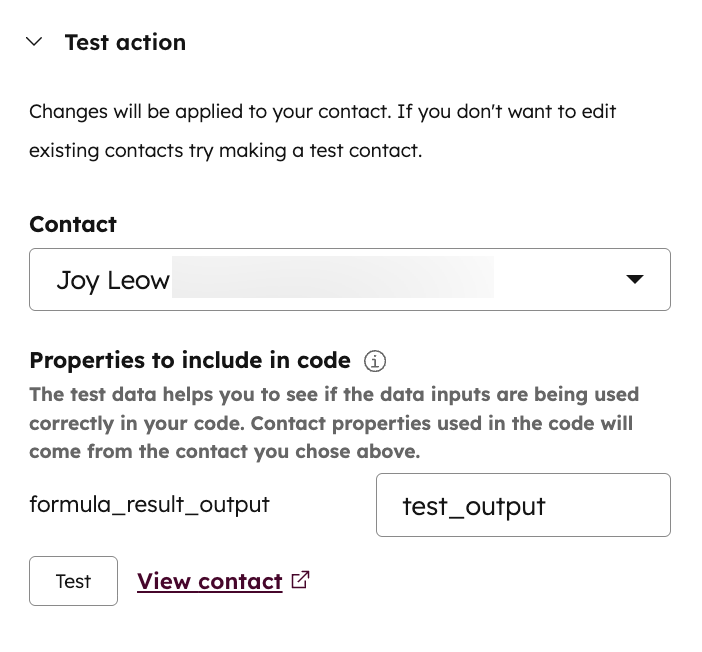The width and height of the screenshot is (702, 652).
Task: Collapse the Test action section chevron
Action: [36, 42]
